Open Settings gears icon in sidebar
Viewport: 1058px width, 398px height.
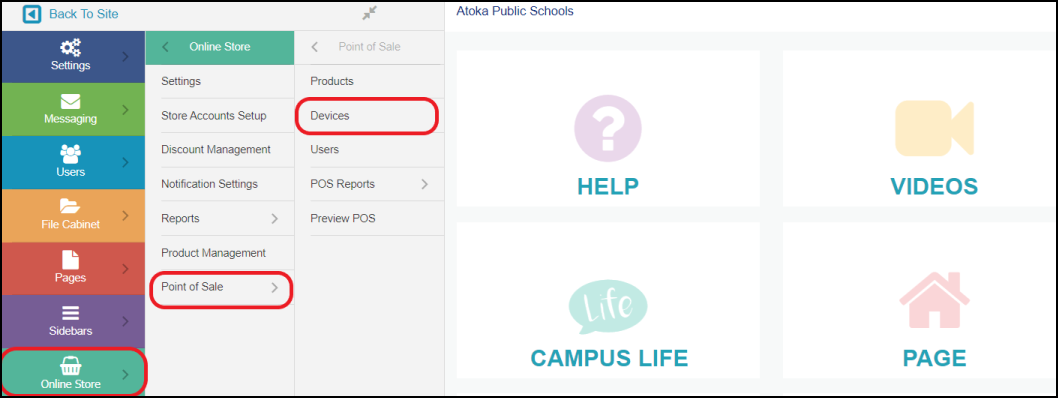70,48
